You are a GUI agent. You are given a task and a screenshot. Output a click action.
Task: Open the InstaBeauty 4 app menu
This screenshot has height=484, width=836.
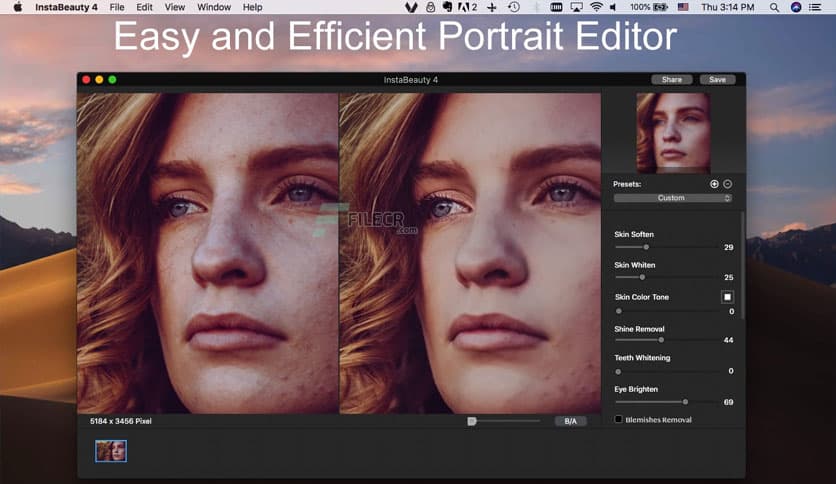click(x=66, y=7)
